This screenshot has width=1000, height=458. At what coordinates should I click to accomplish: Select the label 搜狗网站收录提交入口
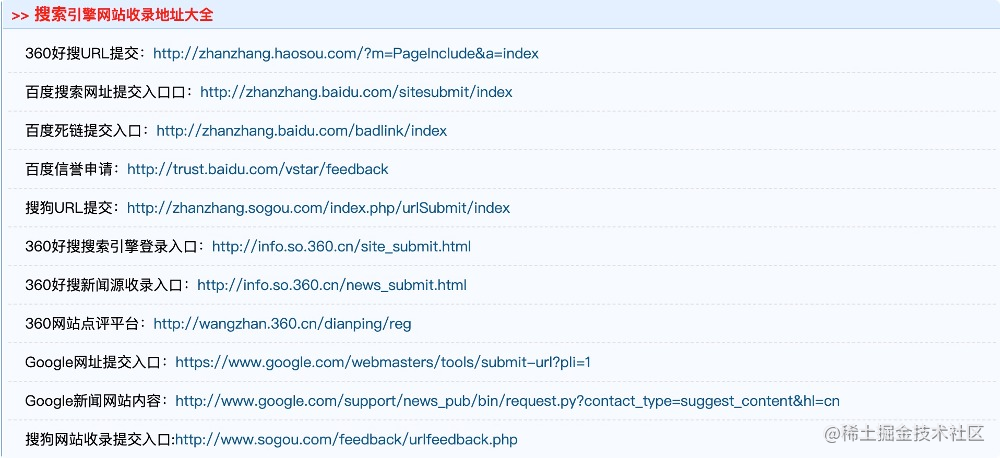98,440
